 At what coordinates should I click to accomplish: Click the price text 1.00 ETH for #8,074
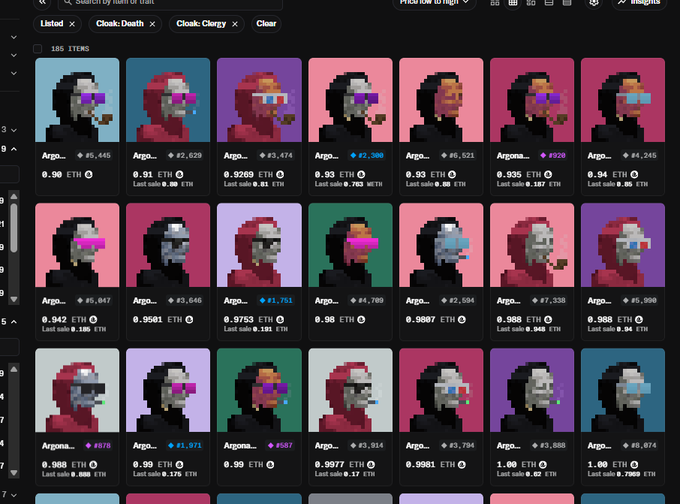coord(607,465)
